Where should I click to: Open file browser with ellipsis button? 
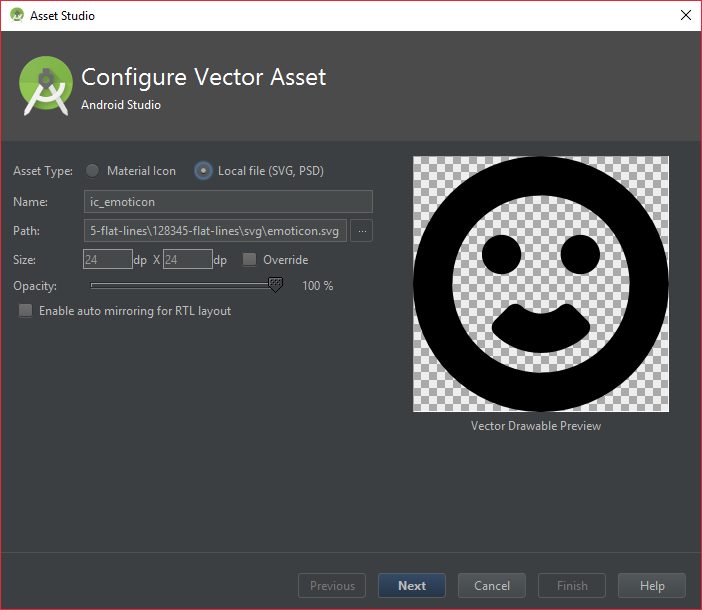(362, 231)
